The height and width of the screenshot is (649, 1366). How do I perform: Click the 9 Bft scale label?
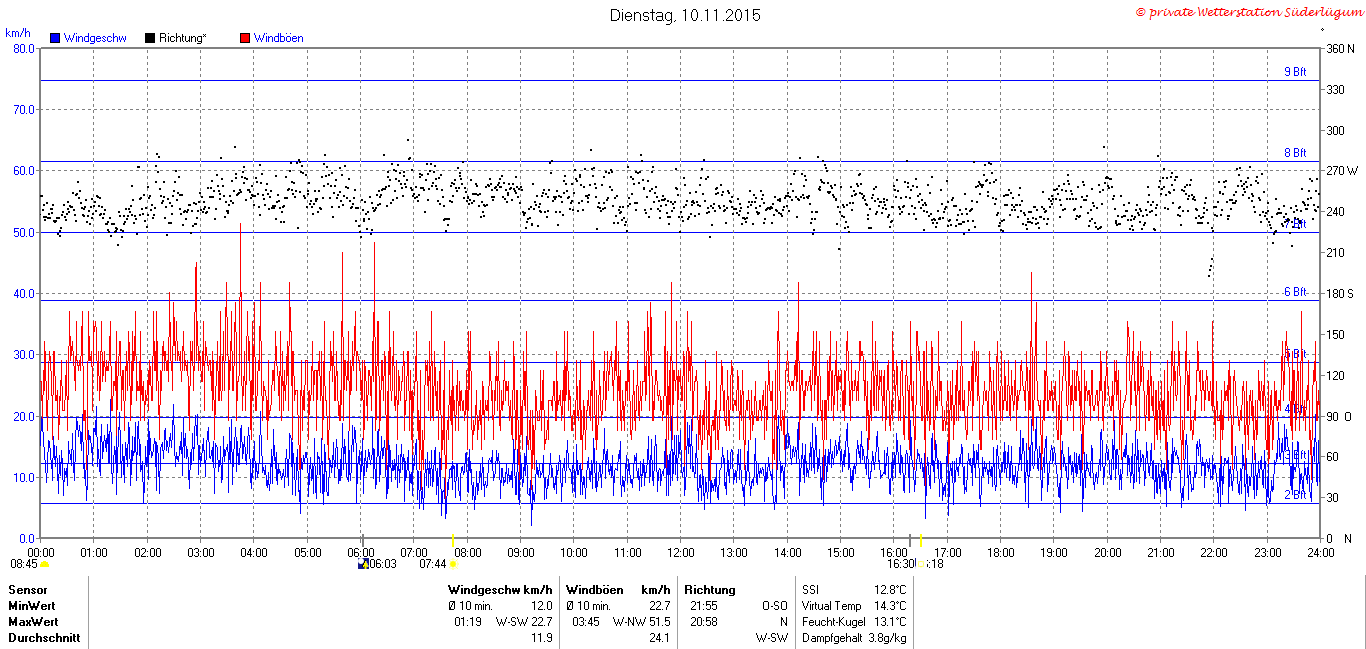click(x=1295, y=72)
